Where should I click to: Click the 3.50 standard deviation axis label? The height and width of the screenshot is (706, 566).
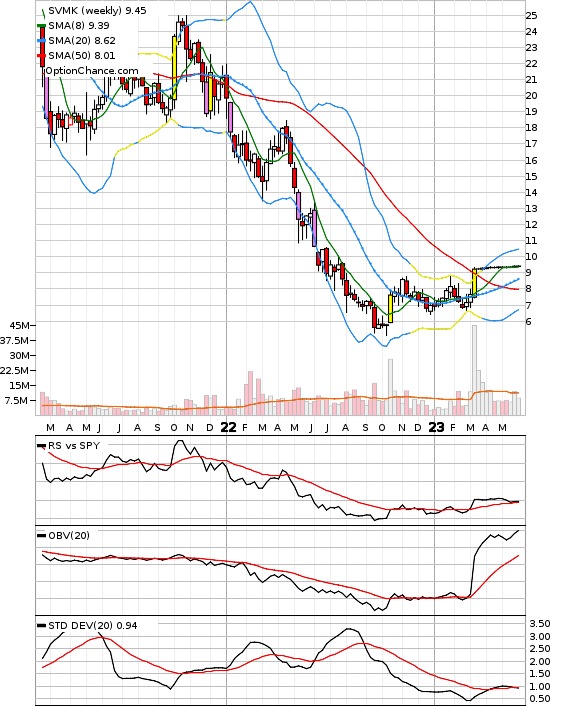pyautogui.click(x=540, y=624)
